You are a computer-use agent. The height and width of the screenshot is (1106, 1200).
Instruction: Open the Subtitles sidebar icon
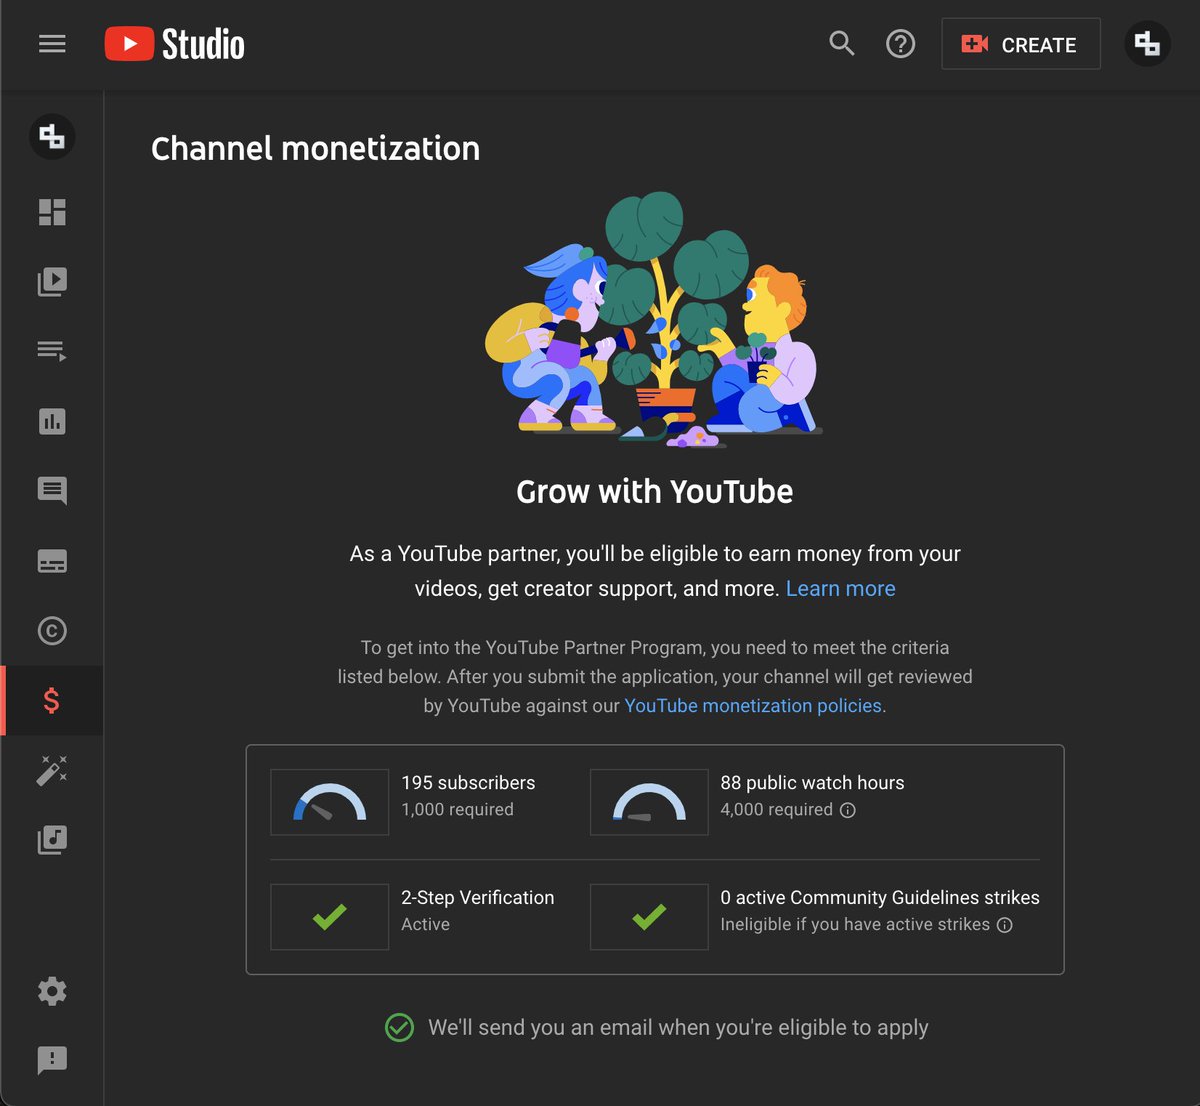point(52,561)
